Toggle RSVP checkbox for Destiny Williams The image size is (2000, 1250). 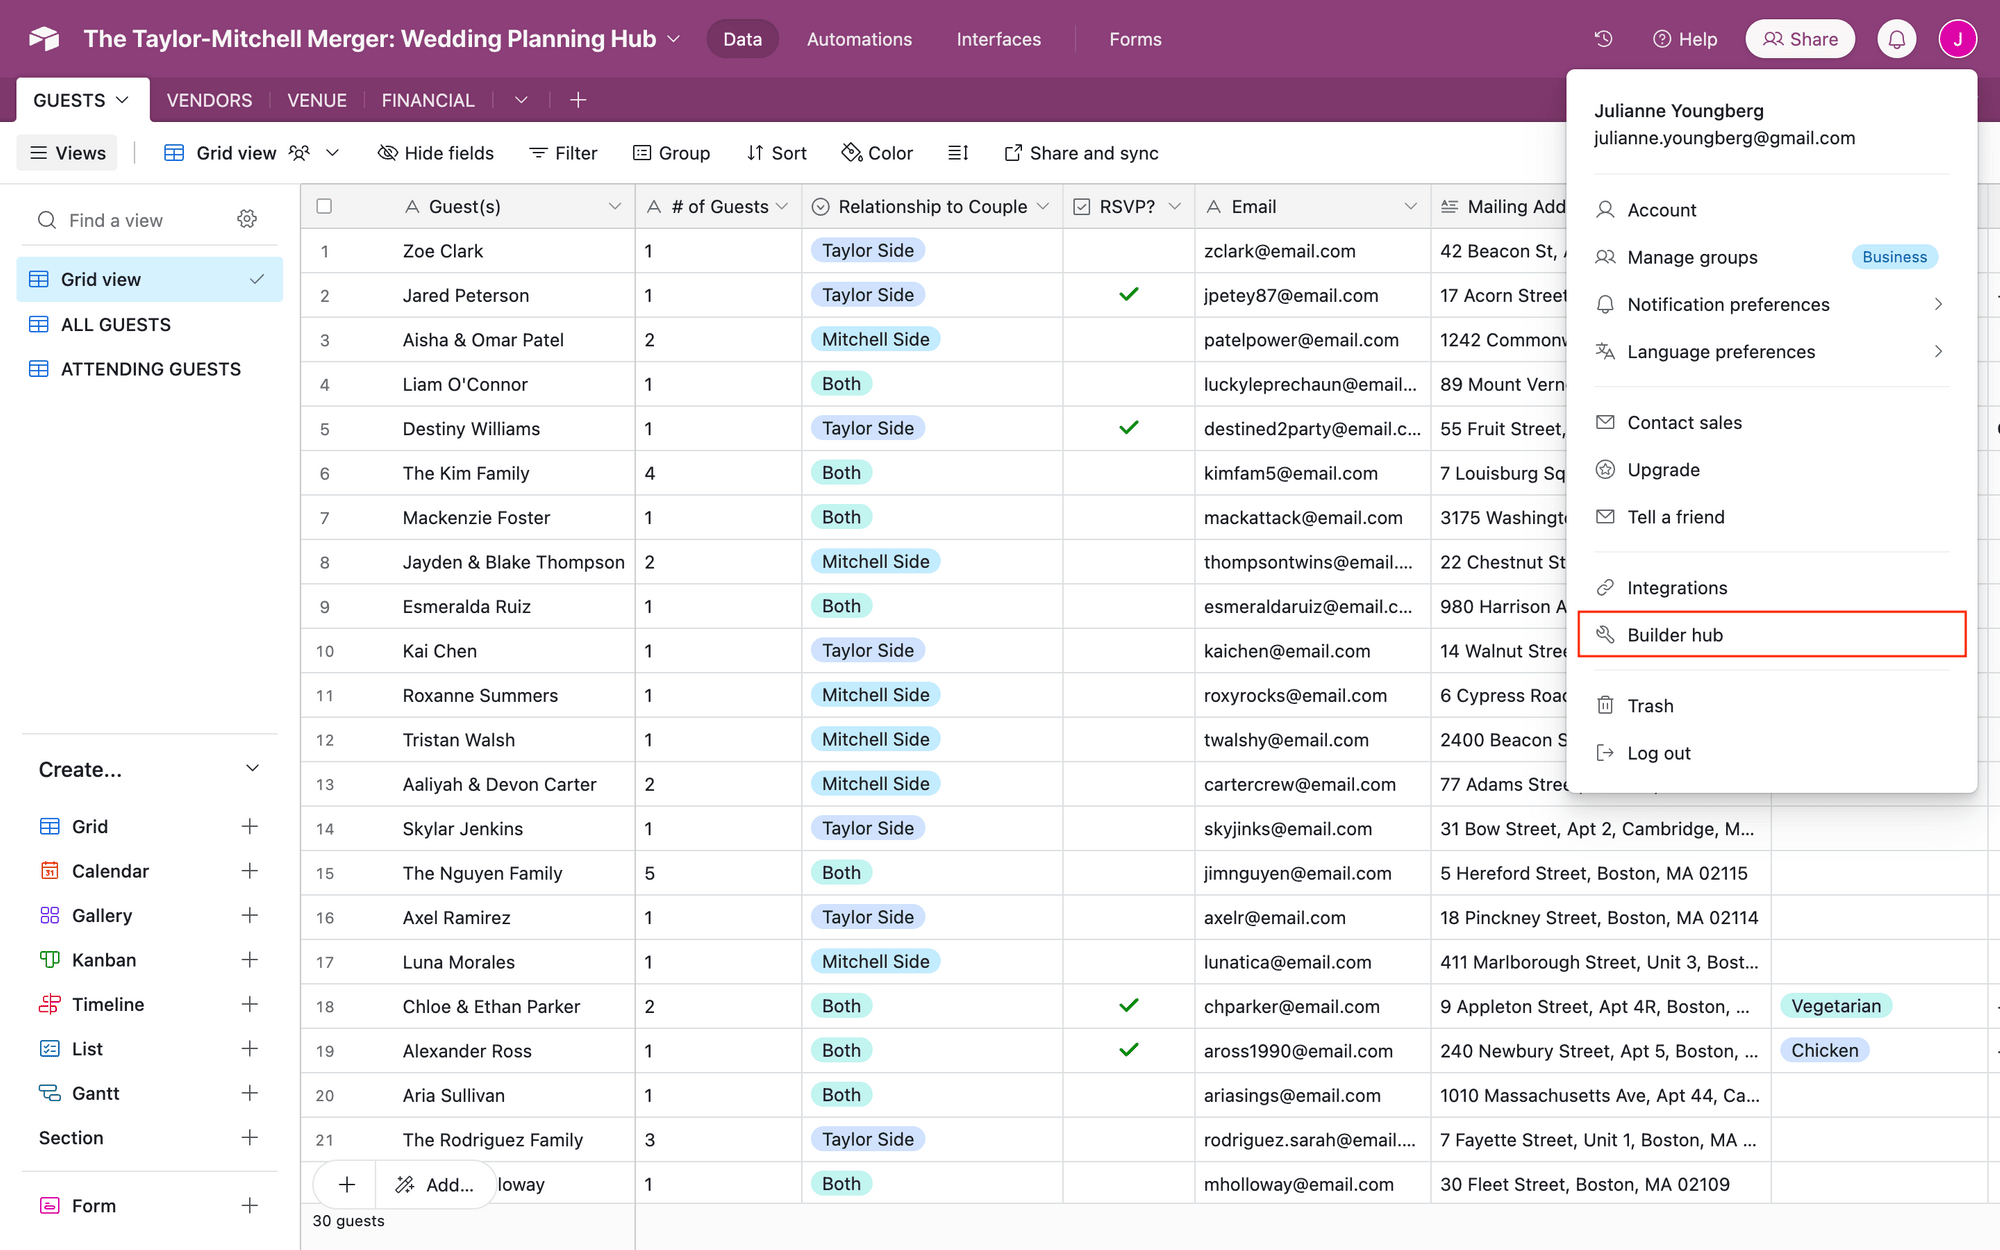[1129, 428]
